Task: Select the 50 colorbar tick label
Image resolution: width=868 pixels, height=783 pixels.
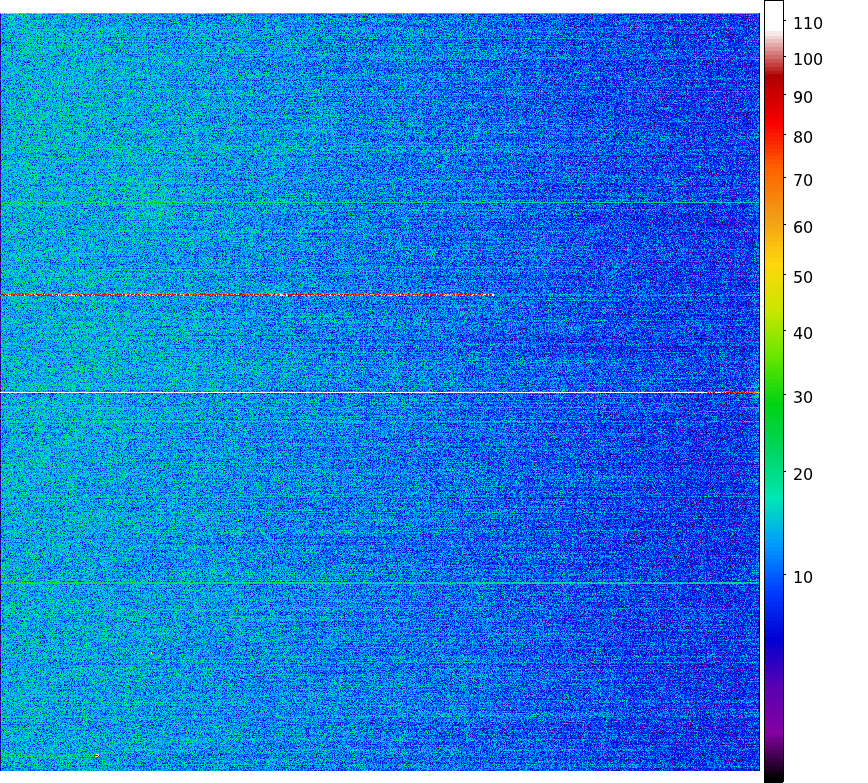Action: [803, 277]
